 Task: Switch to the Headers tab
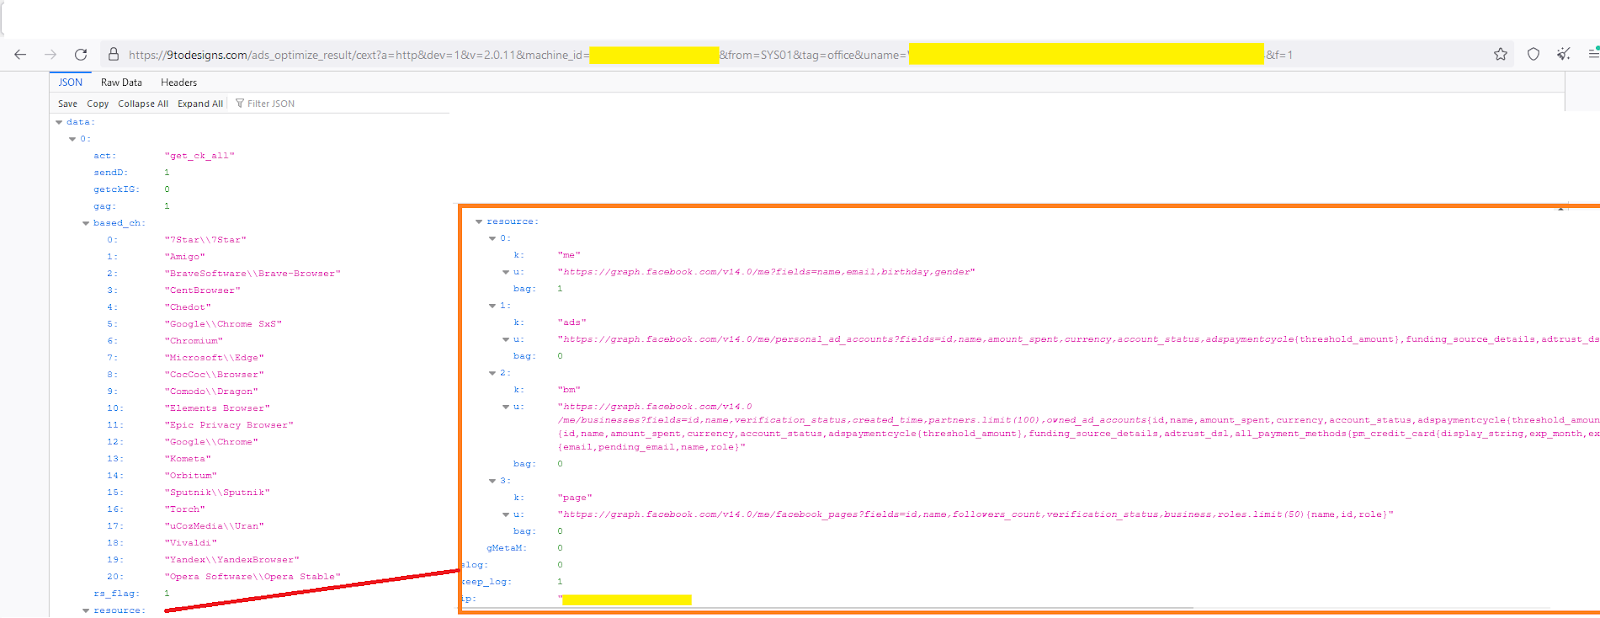179,82
